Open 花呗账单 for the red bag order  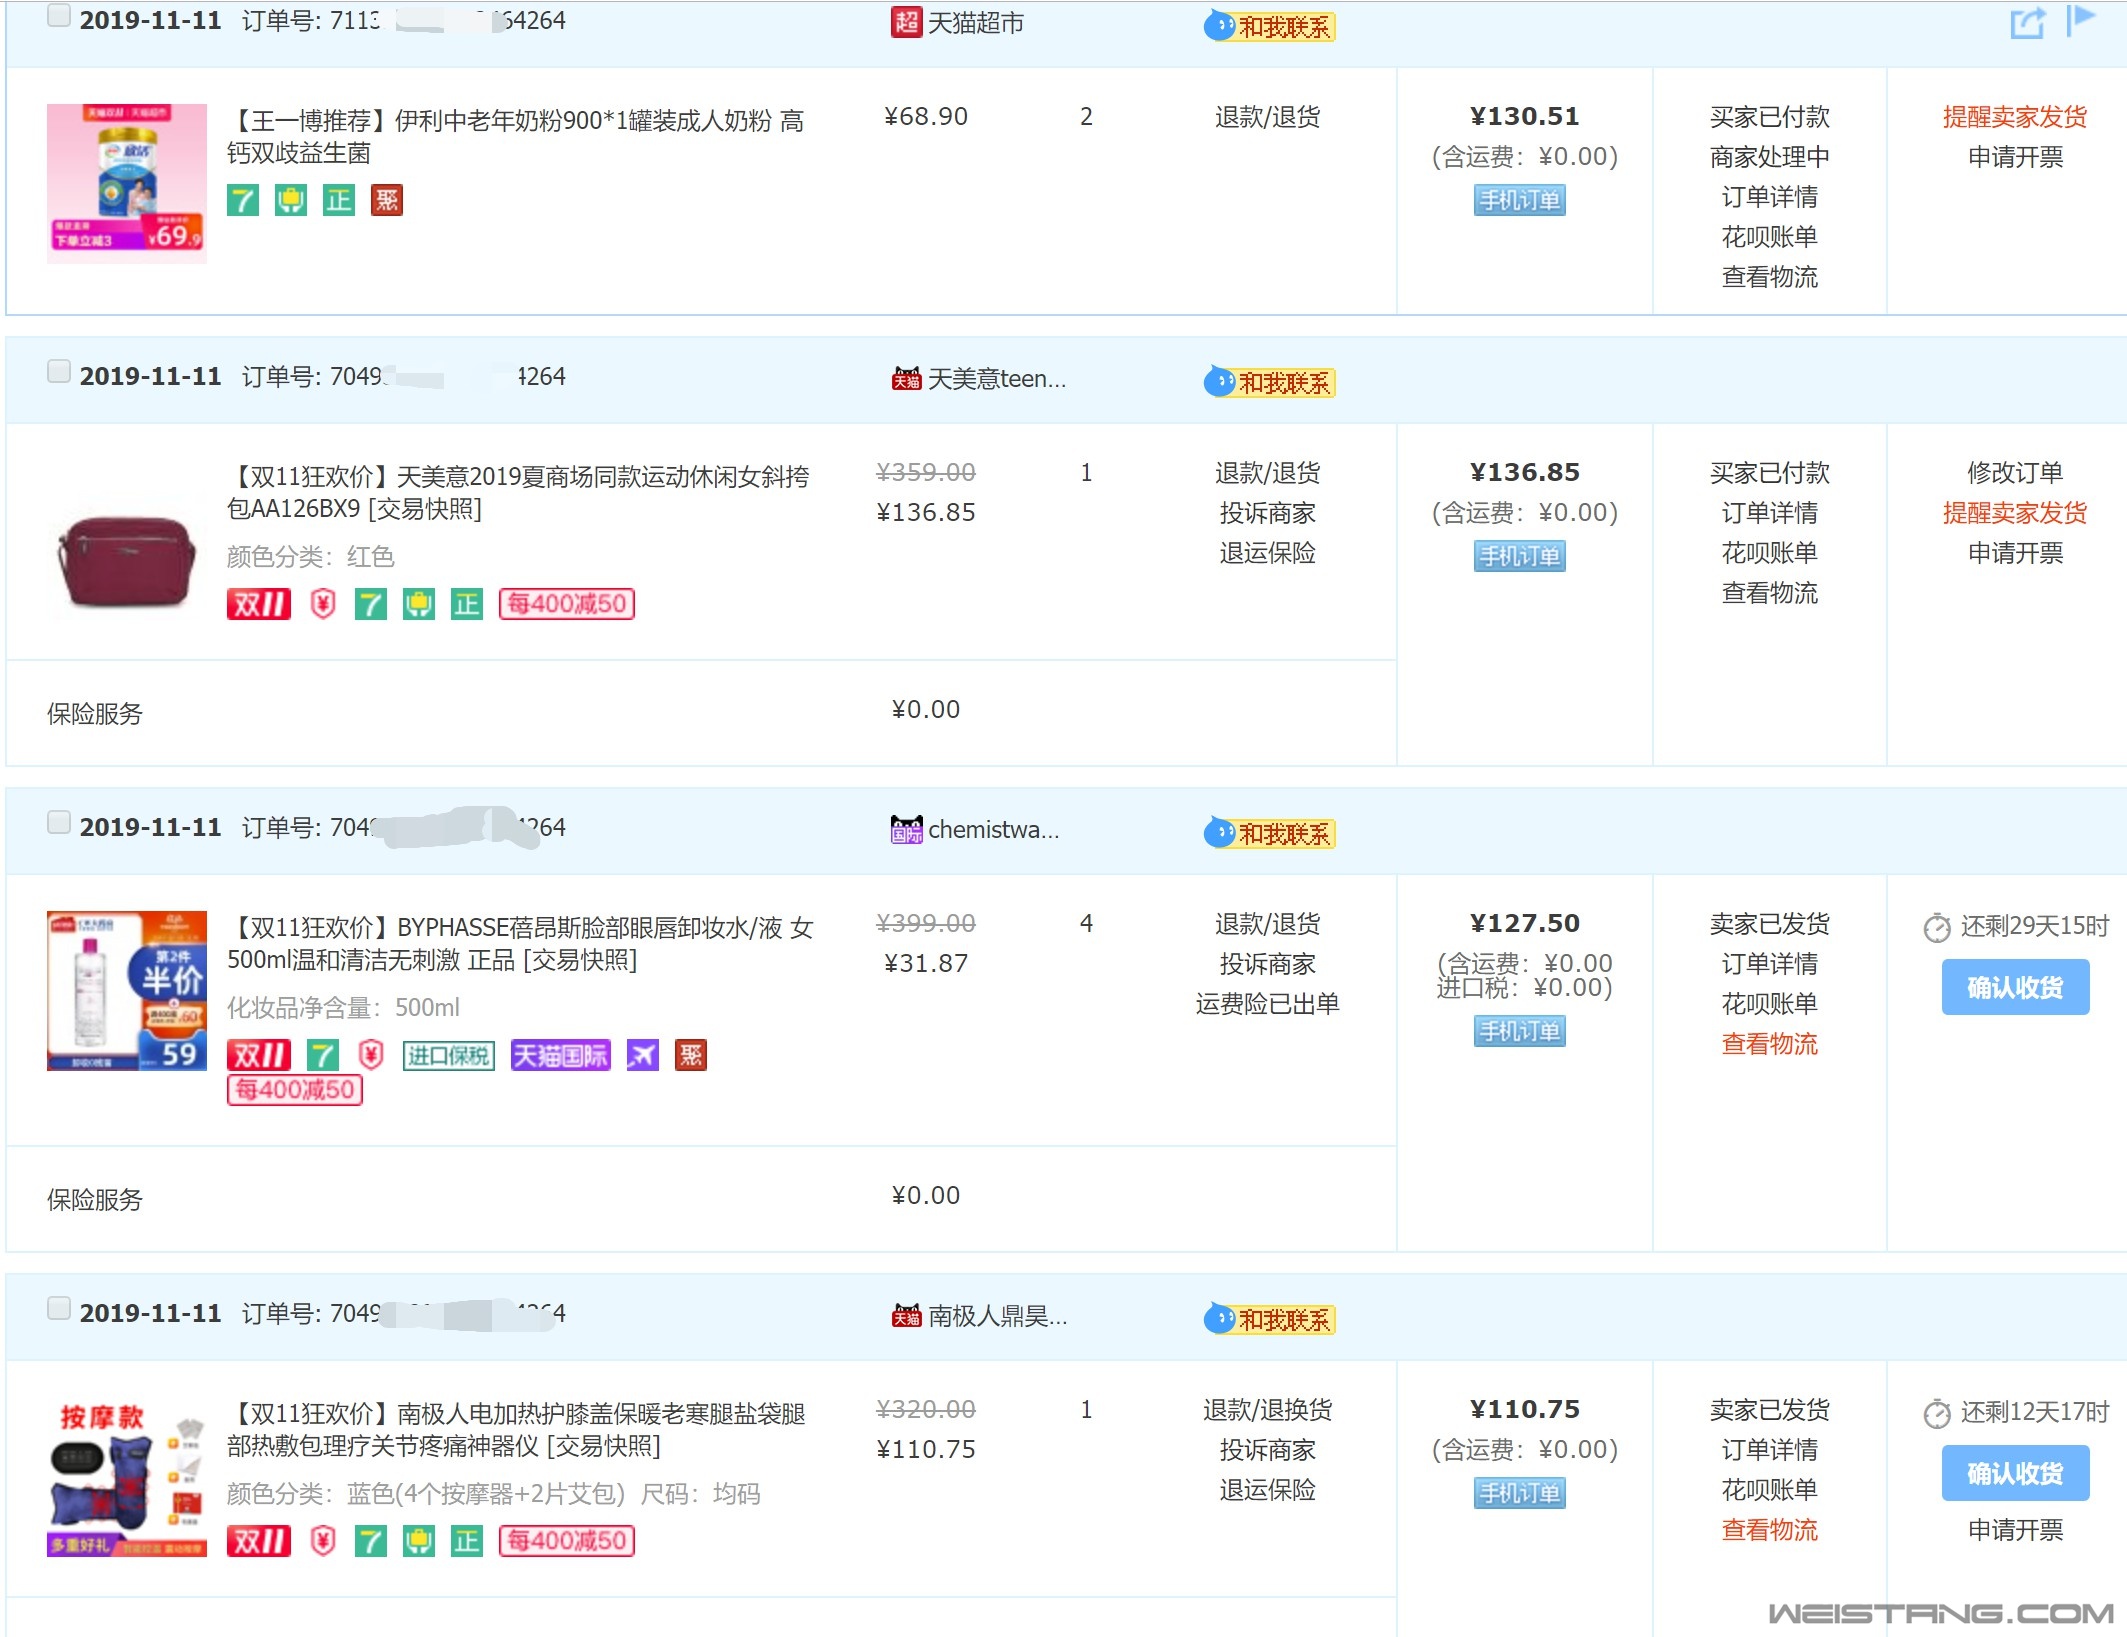(x=1769, y=553)
